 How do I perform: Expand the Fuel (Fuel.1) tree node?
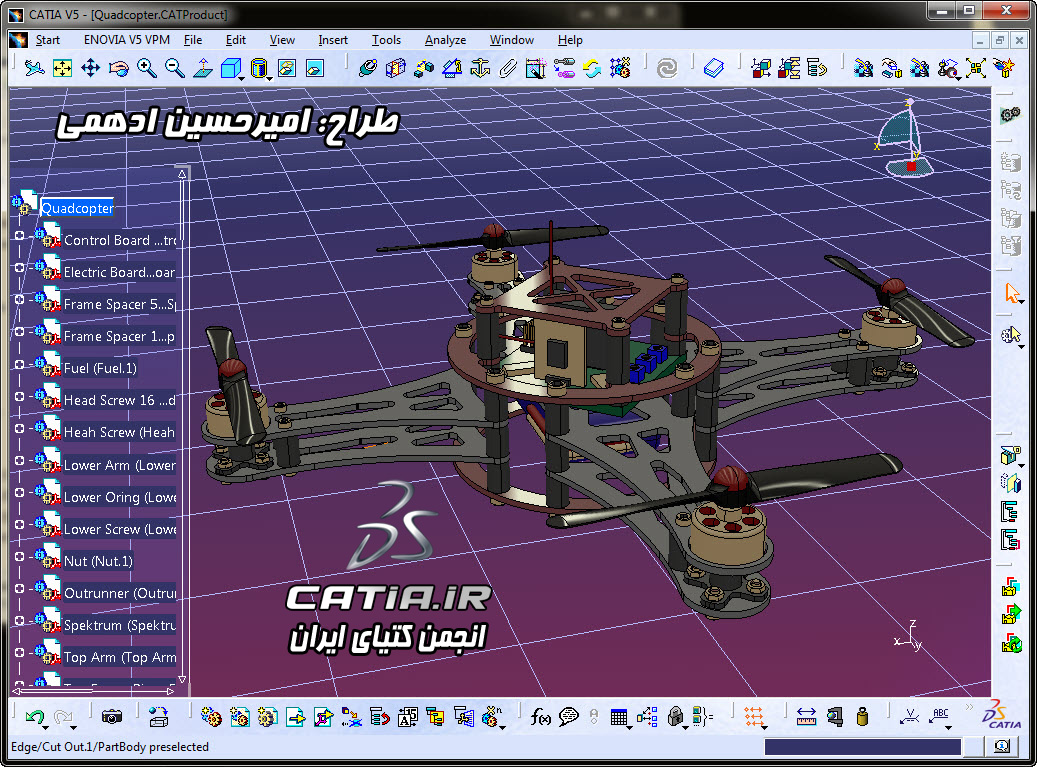pos(19,364)
